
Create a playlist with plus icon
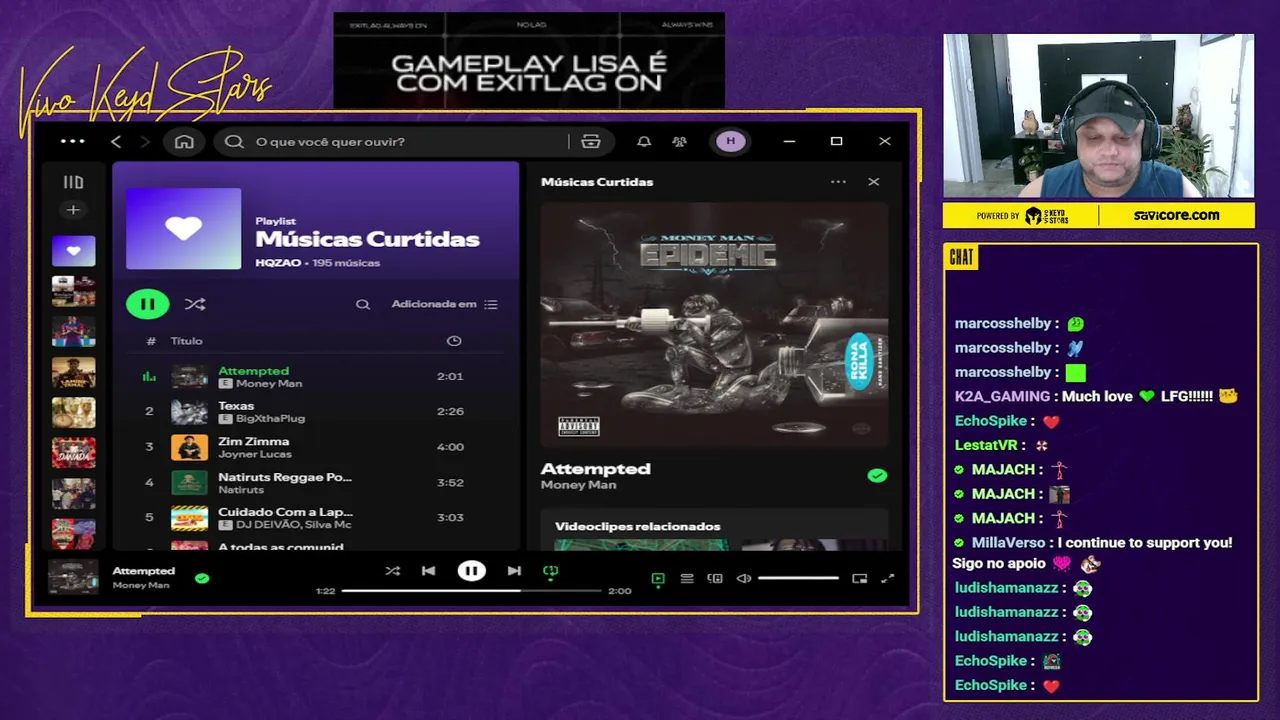coord(73,210)
